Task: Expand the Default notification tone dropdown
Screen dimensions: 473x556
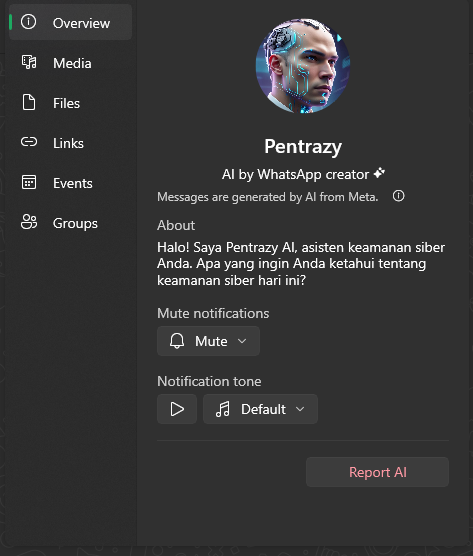Action: [x=260, y=409]
